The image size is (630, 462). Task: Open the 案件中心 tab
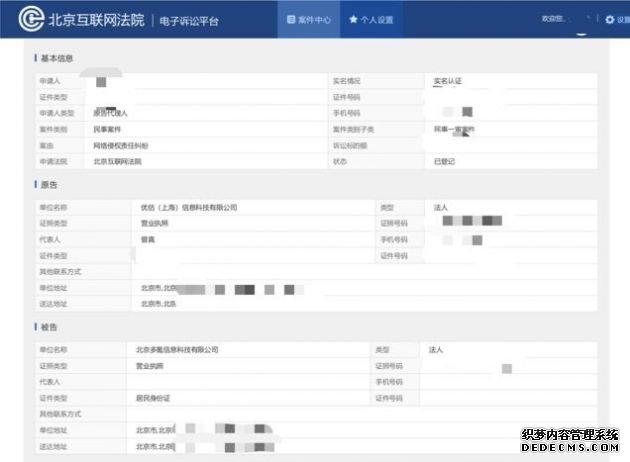coord(308,19)
